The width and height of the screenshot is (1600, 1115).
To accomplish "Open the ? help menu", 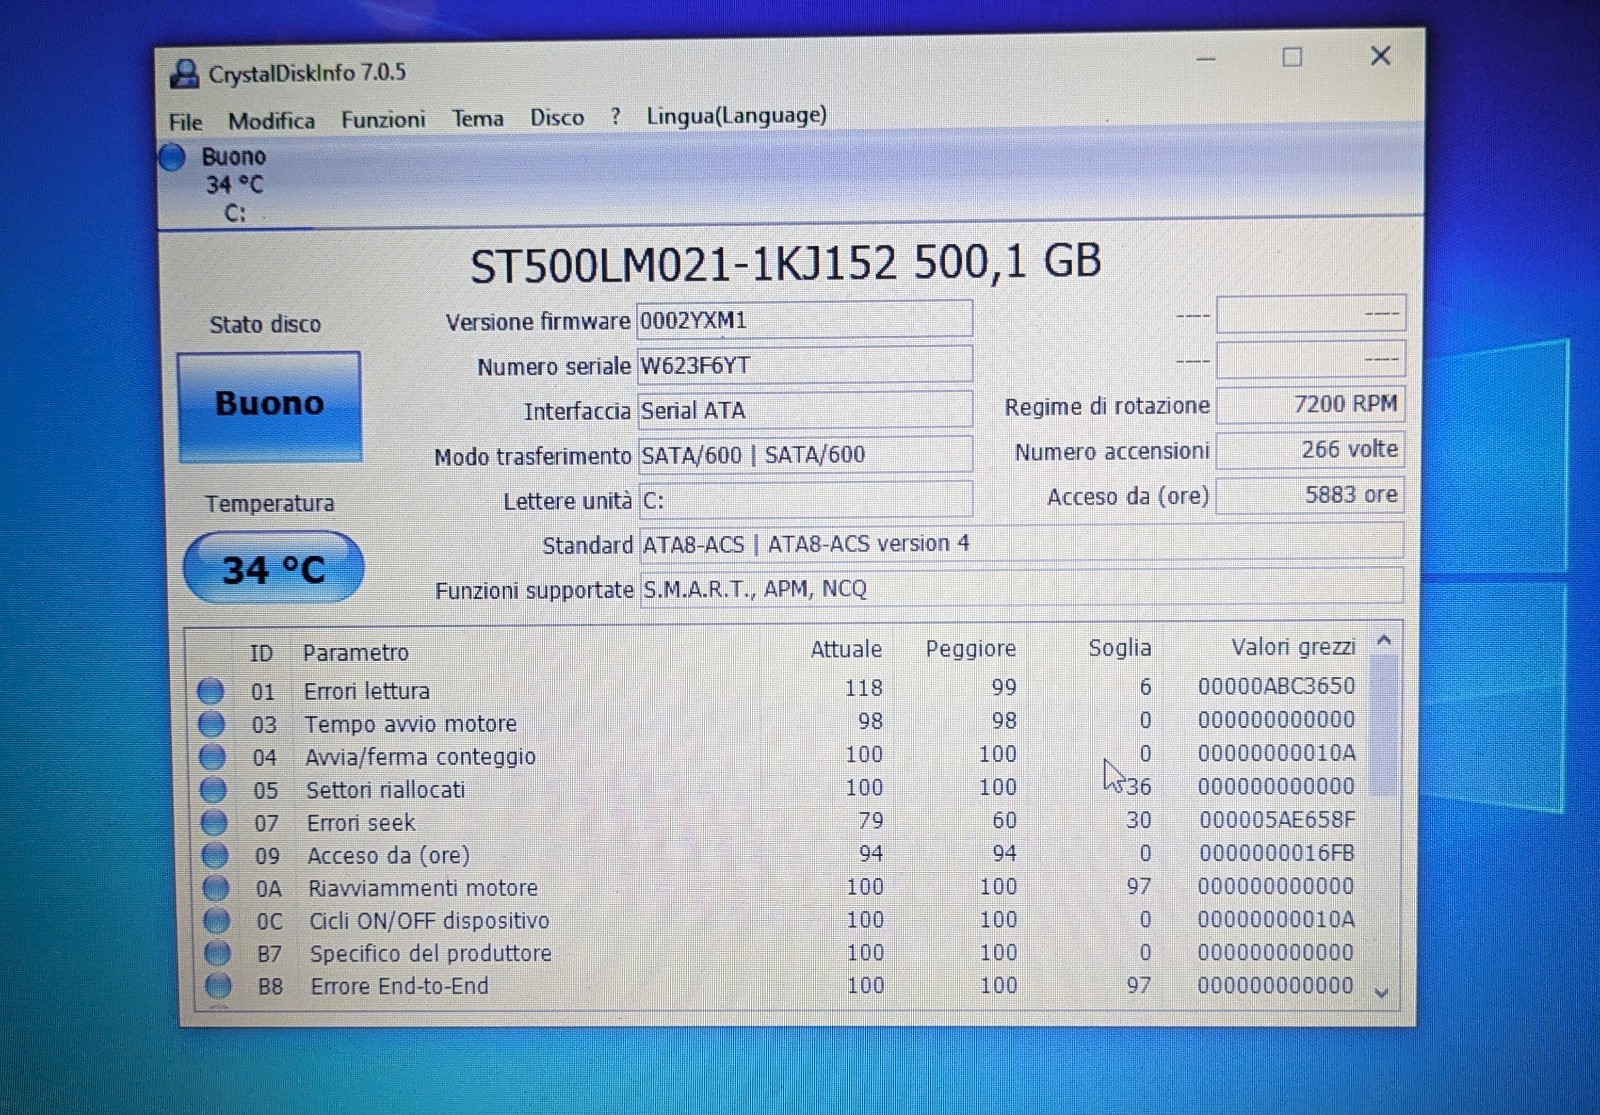I will 616,117.
